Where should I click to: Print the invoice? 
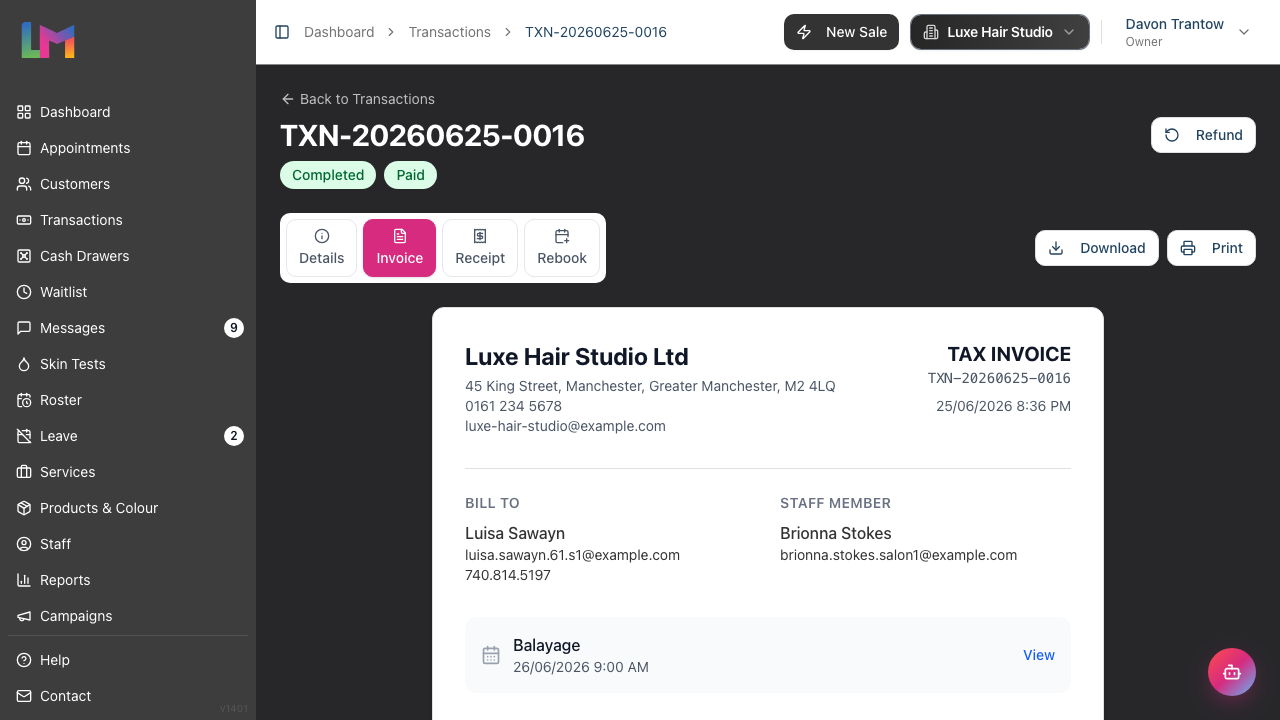pos(1211,248)
